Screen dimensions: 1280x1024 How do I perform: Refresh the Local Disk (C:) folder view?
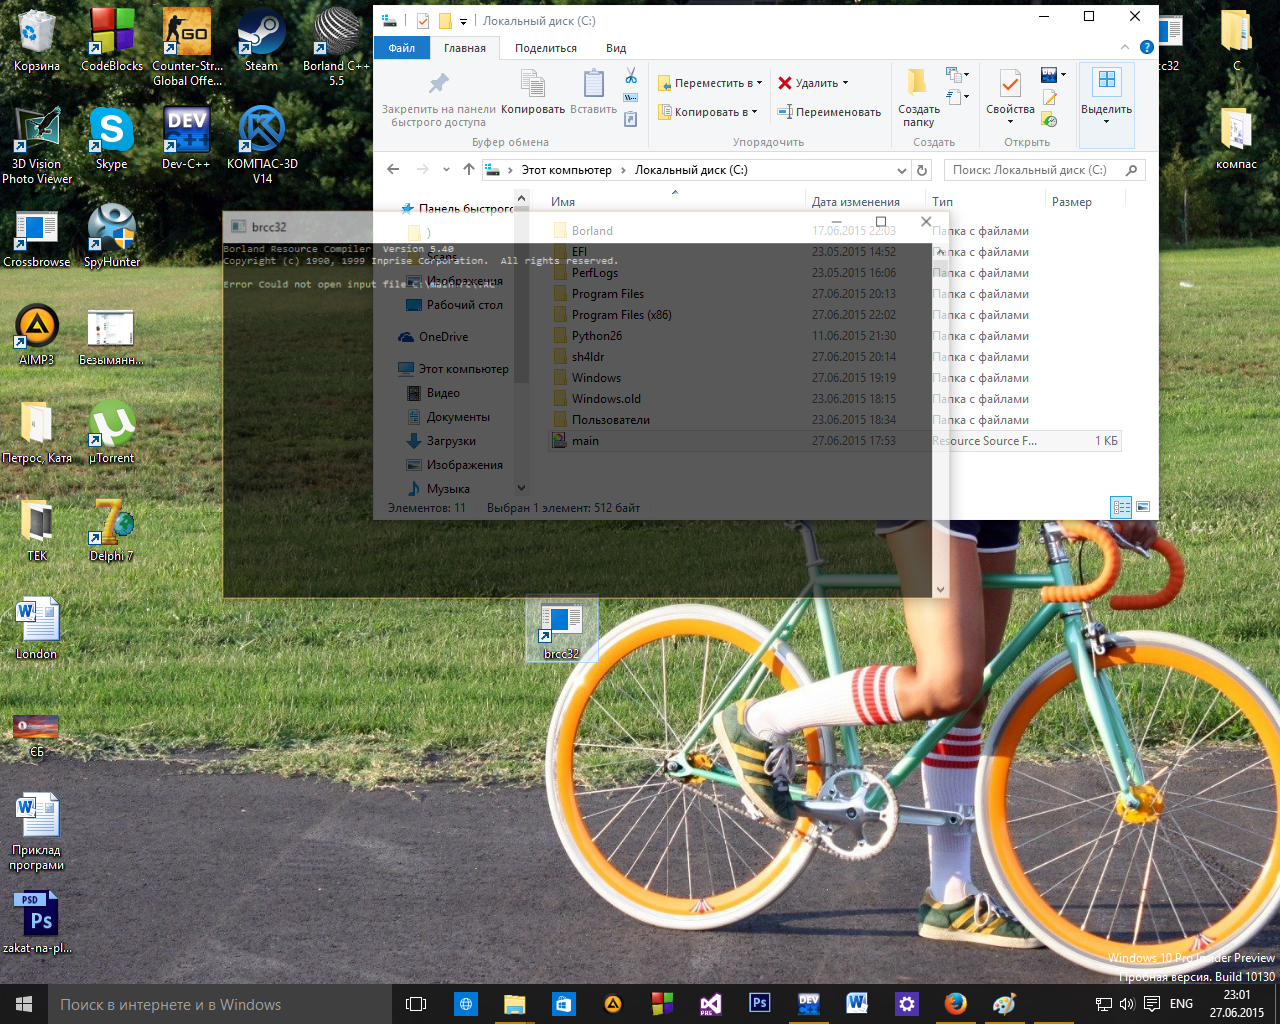click(922, 170)
